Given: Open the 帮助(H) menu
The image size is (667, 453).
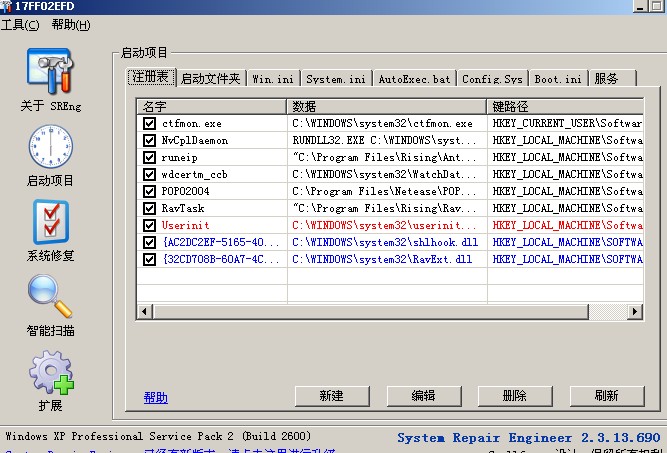Looking at the screenshot, I should pyautogui.click(x=71, y=25).
